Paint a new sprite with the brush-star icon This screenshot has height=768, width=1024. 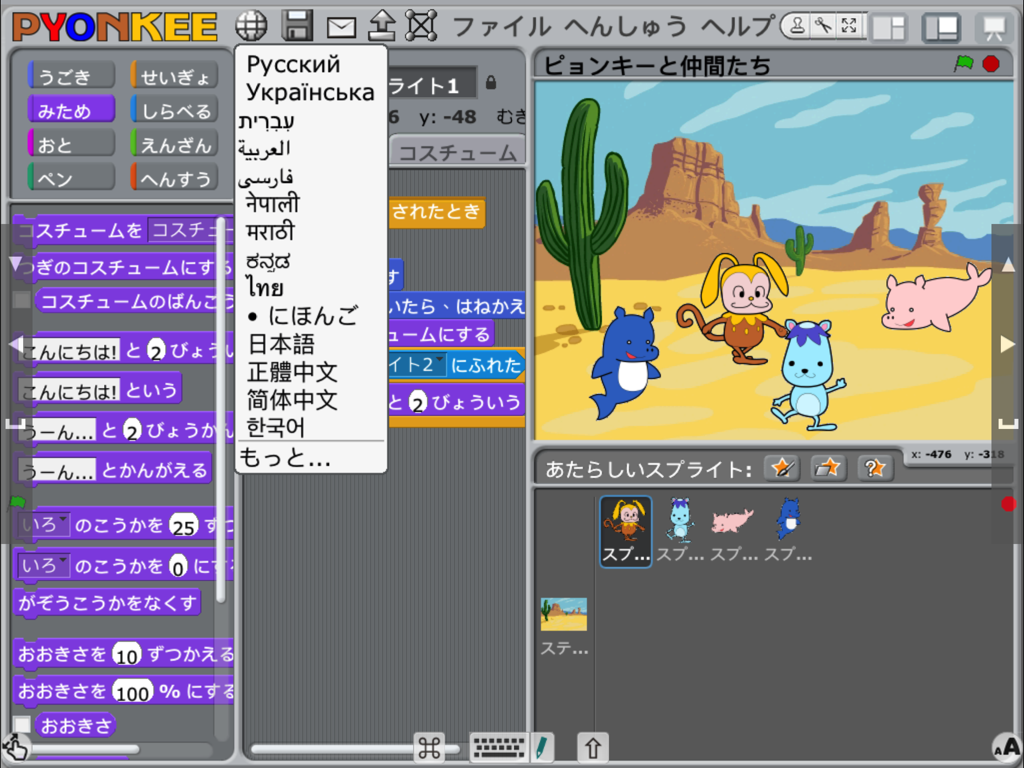coord(784,467)
